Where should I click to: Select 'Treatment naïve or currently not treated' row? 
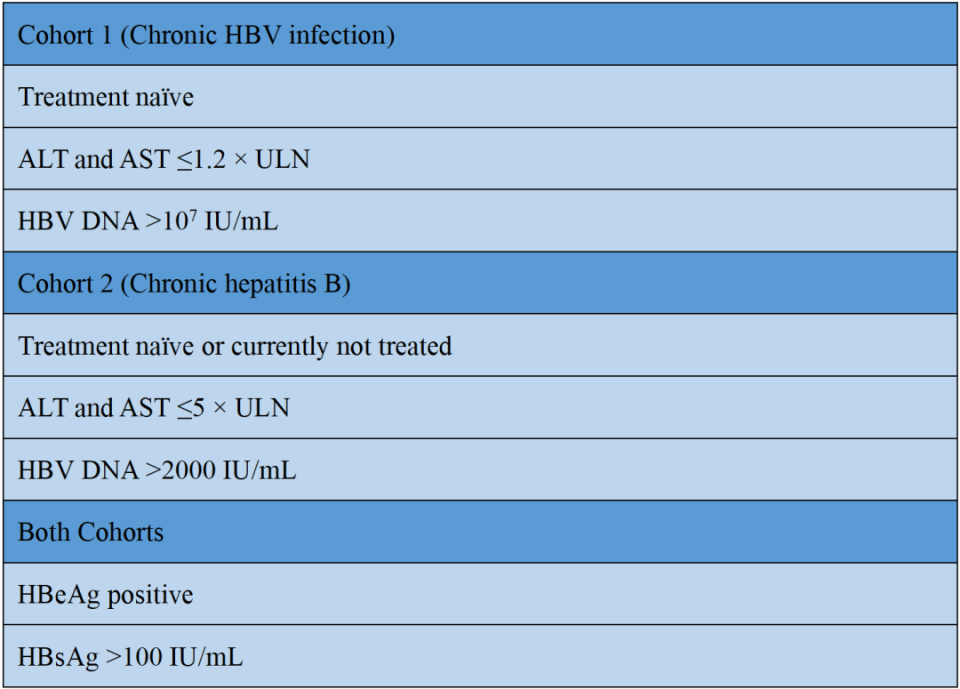[480, 346]
